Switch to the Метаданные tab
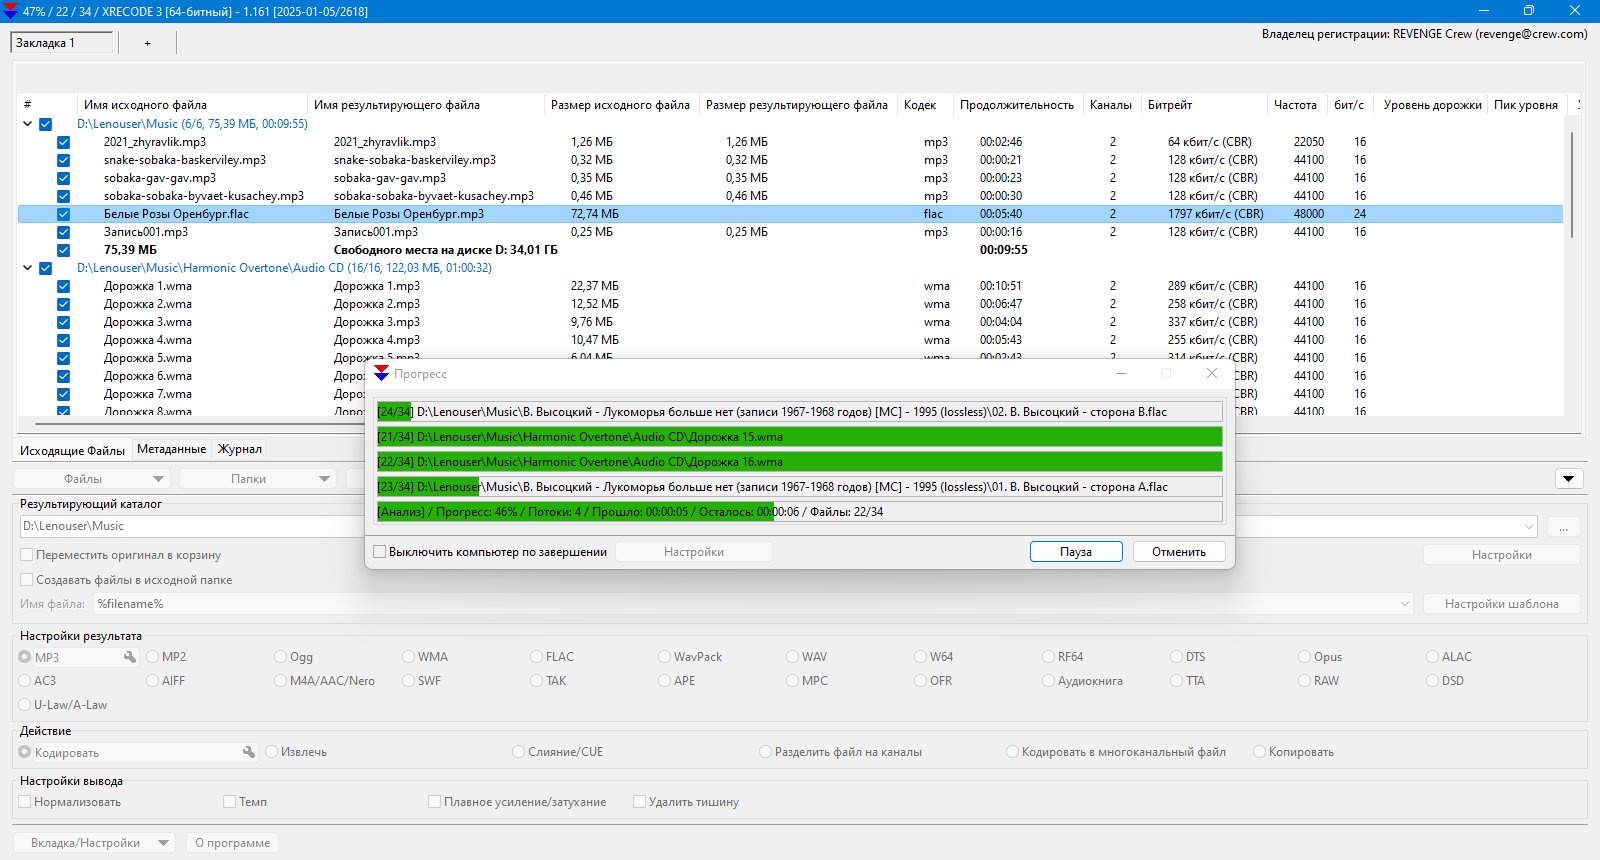The height and width of the screenshot is (860, 1600). click(x=171, y=449)
